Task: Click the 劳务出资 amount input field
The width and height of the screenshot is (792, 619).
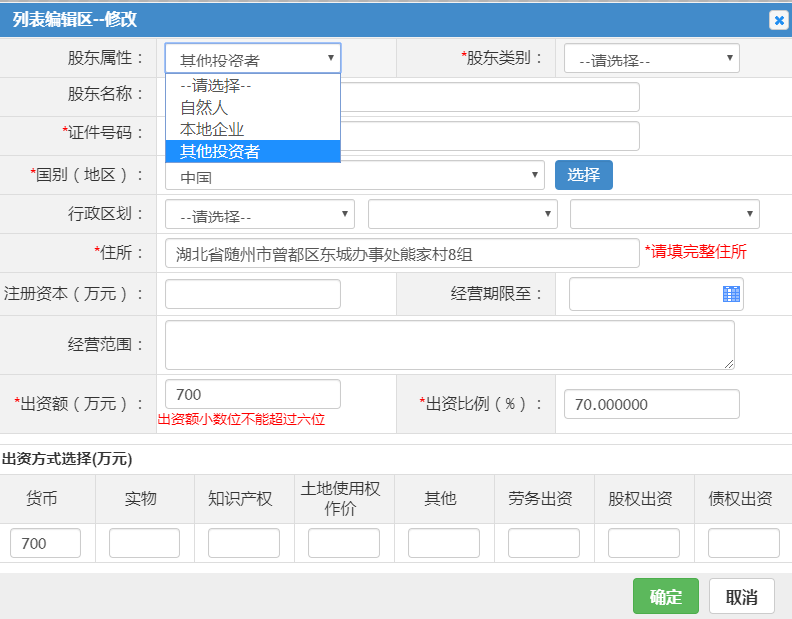Action: pos(544,543)
